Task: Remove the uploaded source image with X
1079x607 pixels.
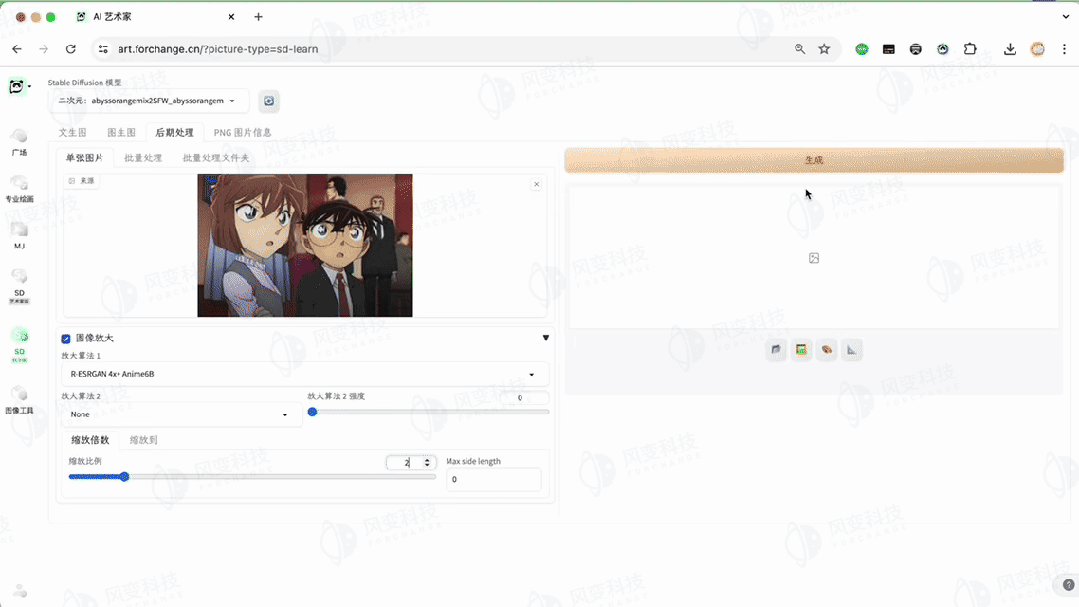Action: point(537,184)
